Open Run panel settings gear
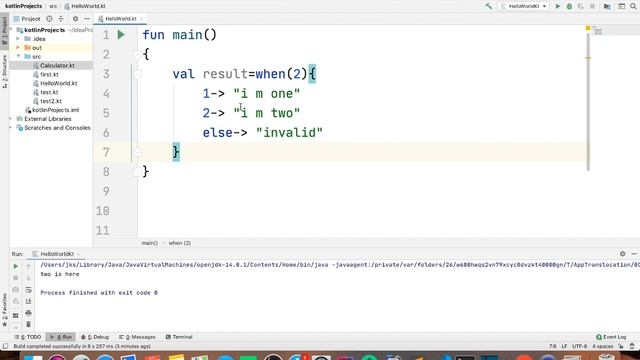The image size is (640, 360). 622,253
